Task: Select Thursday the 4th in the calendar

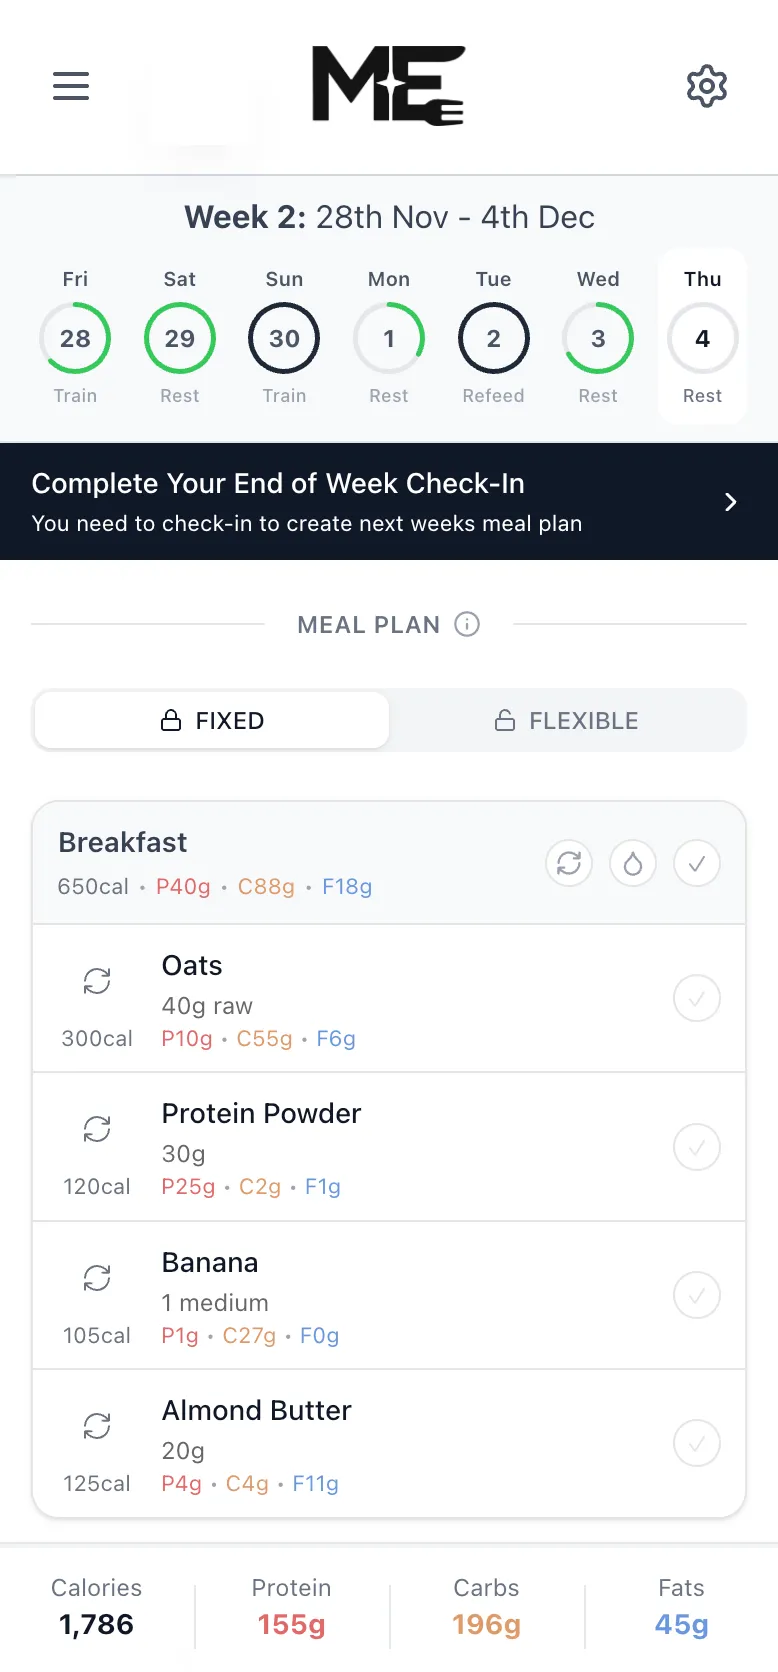Action: click(x=701, y=339)
